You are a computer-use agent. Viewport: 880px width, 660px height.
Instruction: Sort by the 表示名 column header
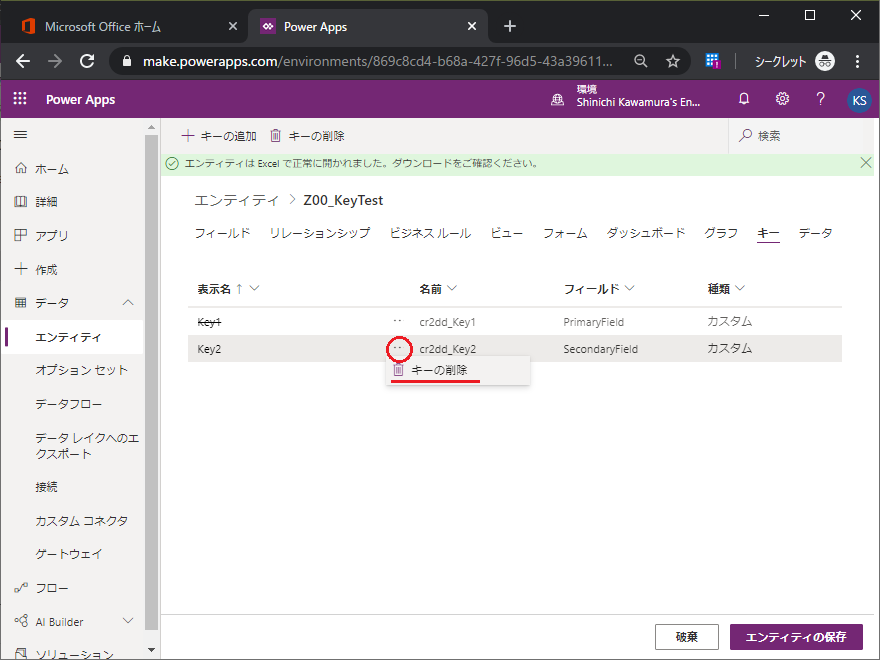(x=214, y=289)
